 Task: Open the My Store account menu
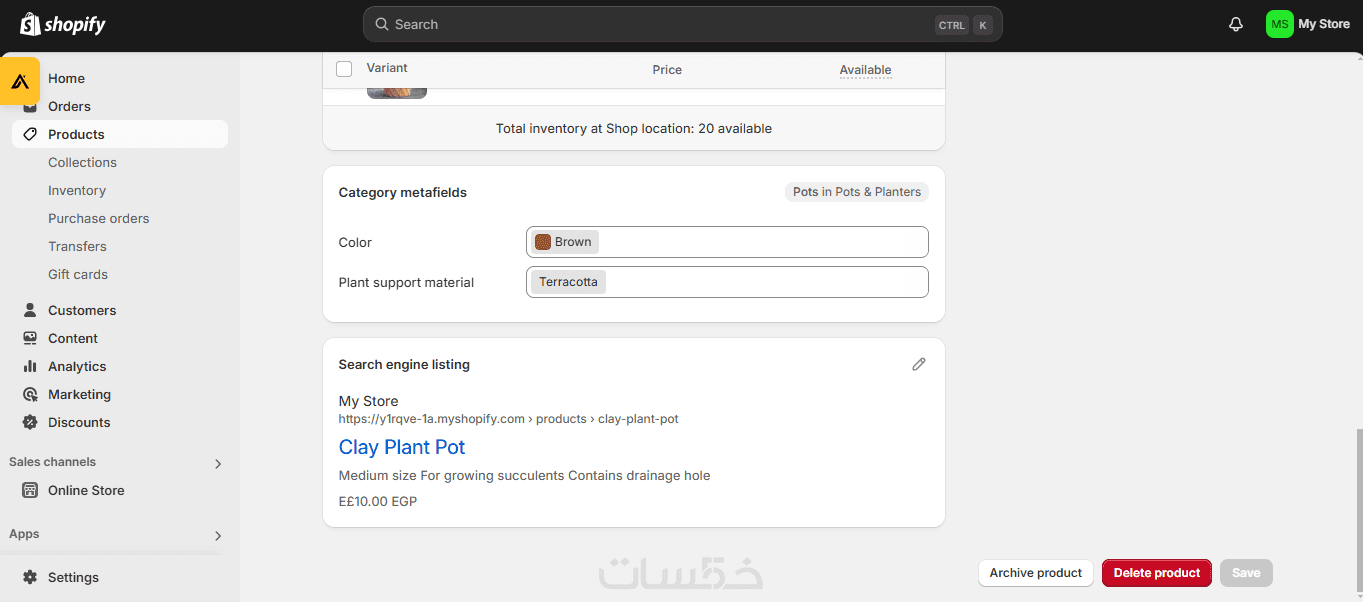[x=1307, y=24]
